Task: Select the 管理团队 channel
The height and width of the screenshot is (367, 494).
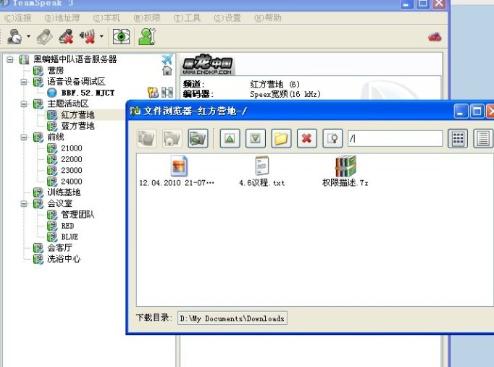Action: pyautogui.click(x=78, y=214)
